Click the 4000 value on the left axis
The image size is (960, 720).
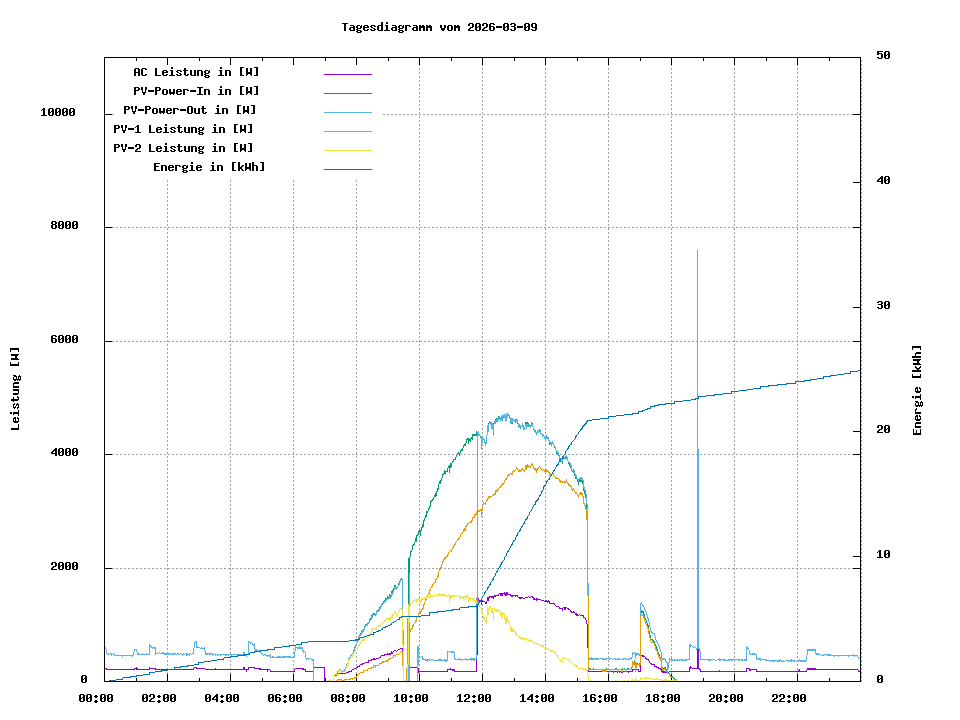click(x=65, y=454)
